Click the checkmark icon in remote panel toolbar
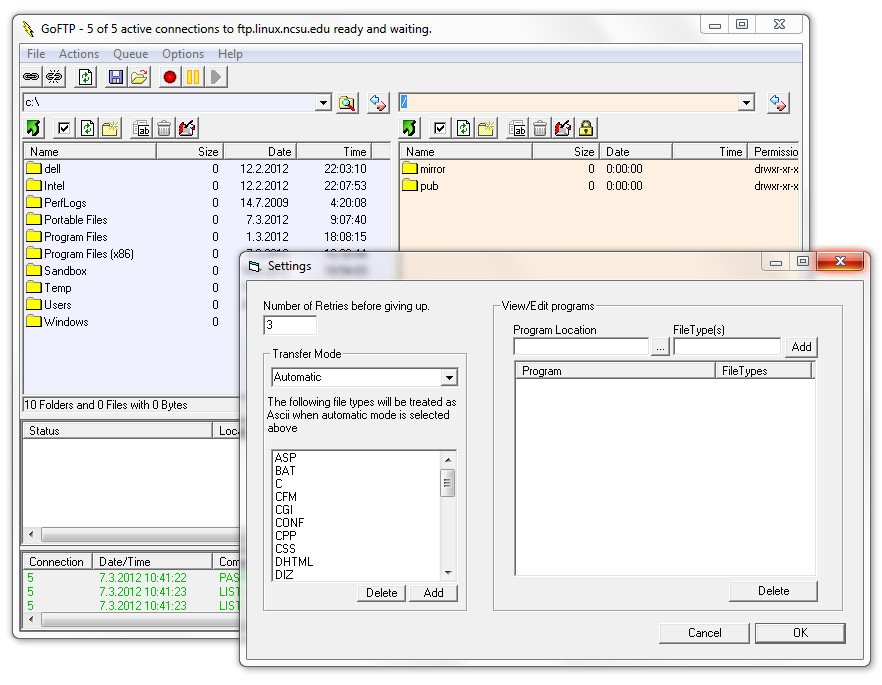The width and height of the screenshot is (882, 685). [440, 128]
